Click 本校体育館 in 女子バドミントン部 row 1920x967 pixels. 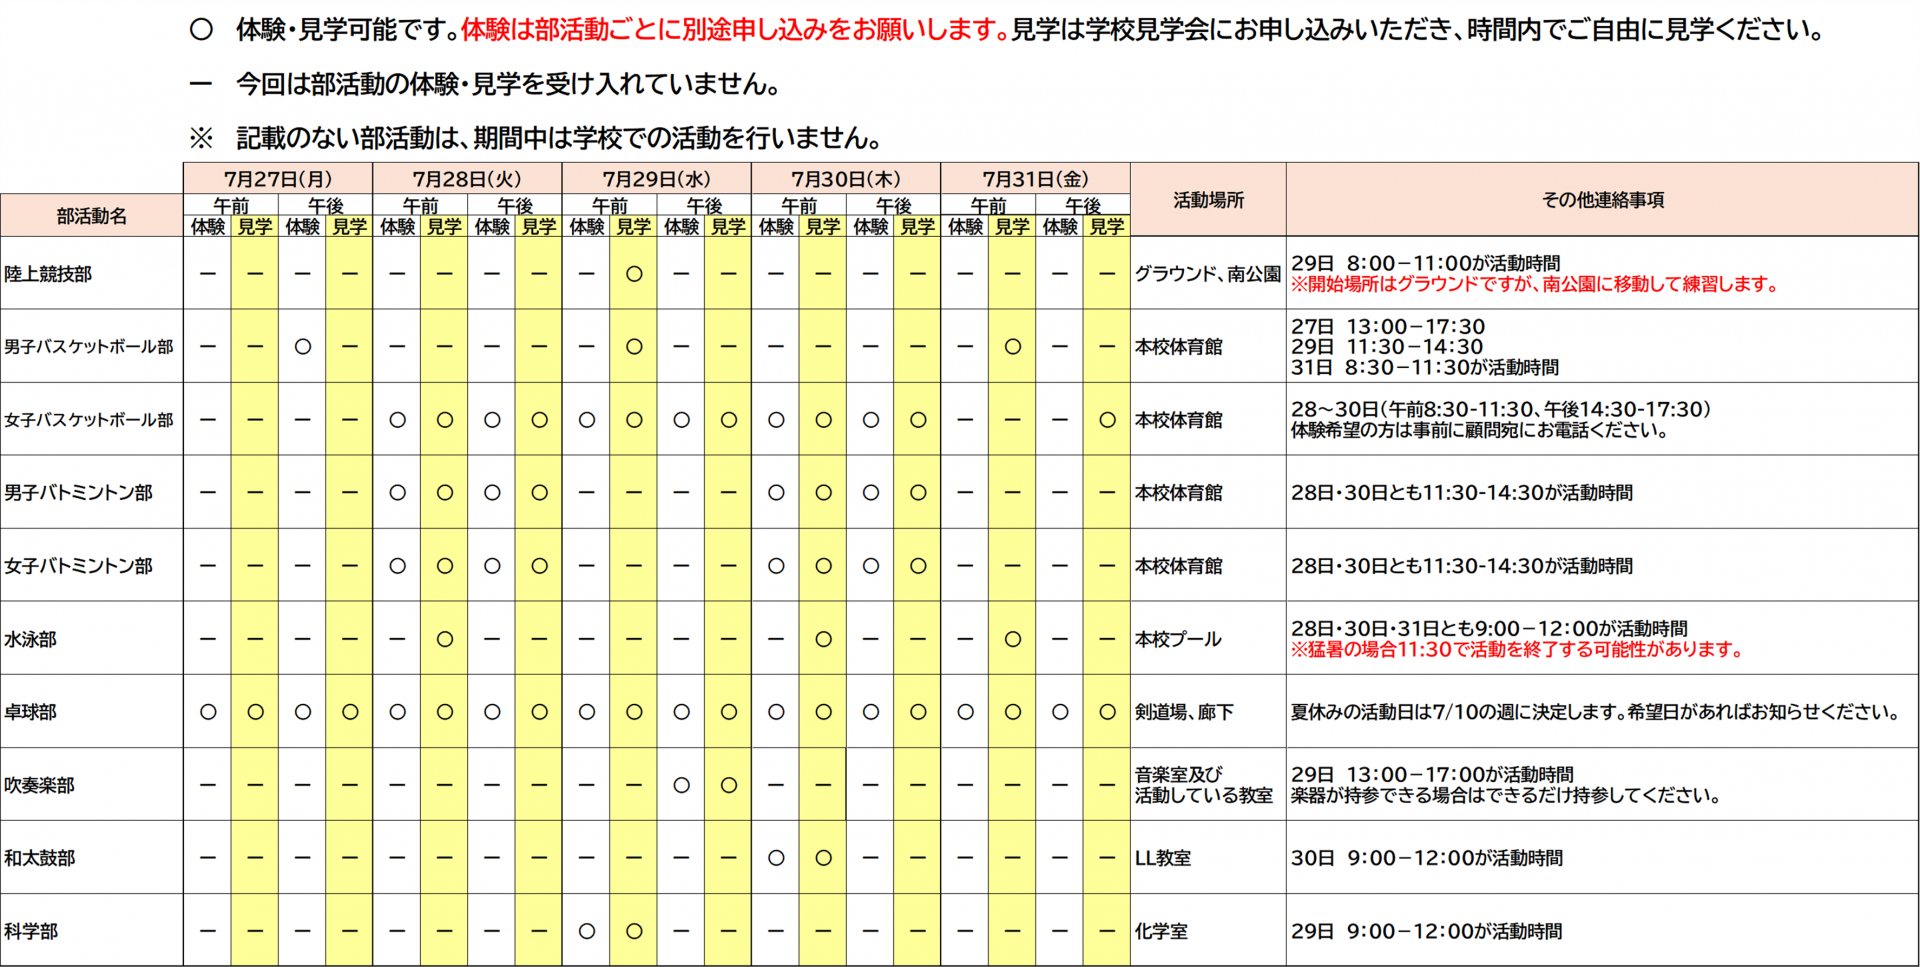coord(1179,566)
